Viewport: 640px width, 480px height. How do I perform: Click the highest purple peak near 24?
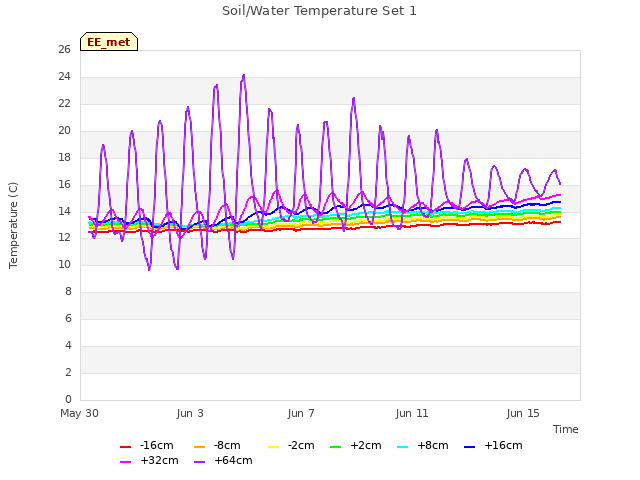(x=244, y=76)
